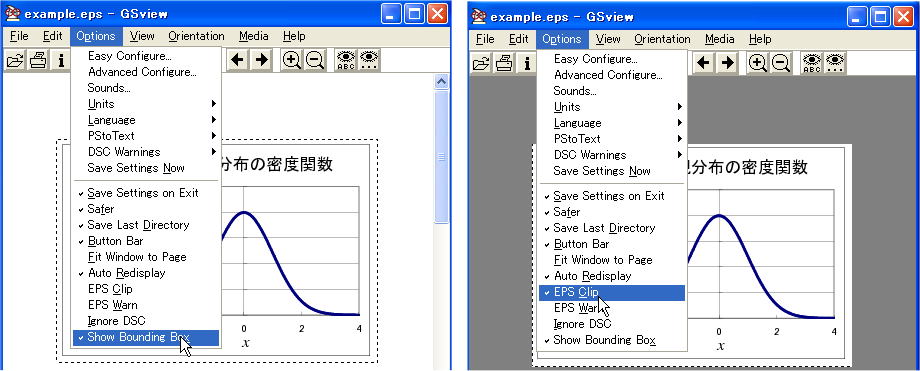This screenshot has height=371, width=920.
Task: Click the zoom in magnifier in right window
Action: tap(757, 63)
